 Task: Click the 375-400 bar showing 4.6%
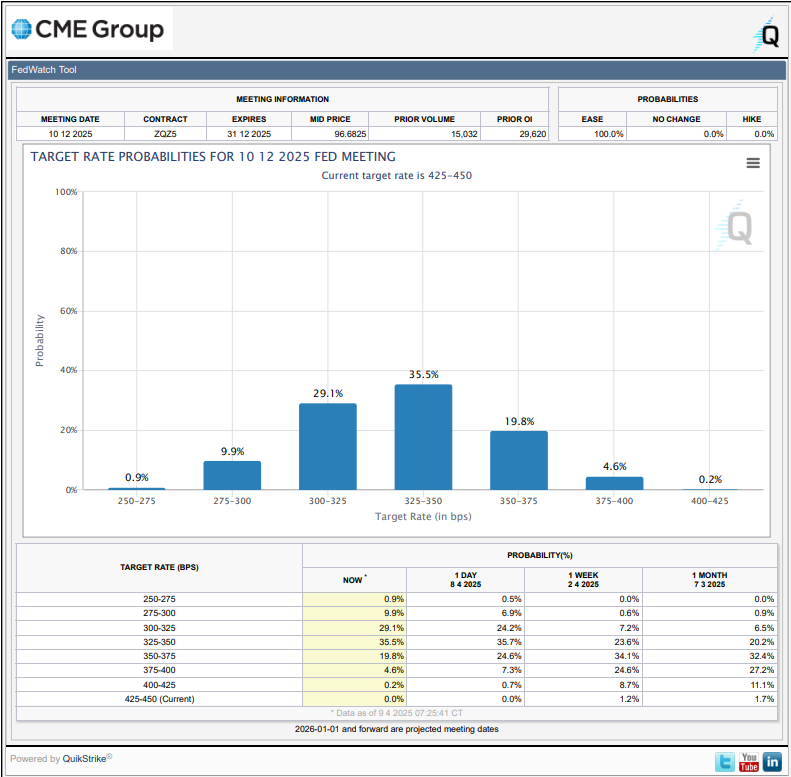(x=614, y=483)
